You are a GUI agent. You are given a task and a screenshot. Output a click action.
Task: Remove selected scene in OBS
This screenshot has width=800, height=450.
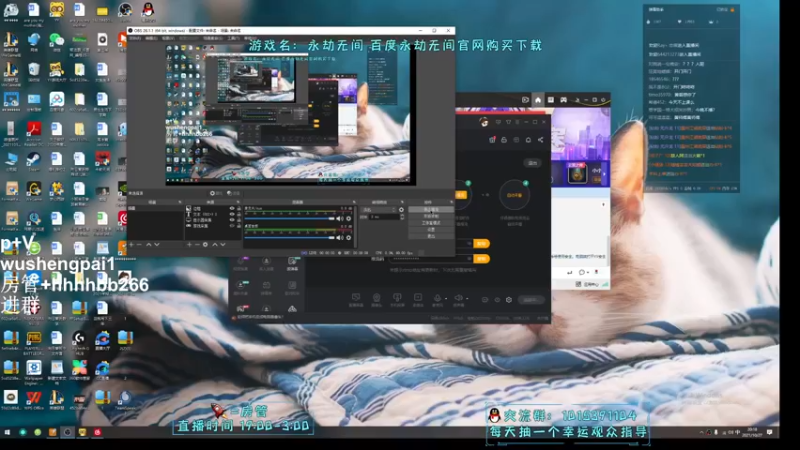point(139,245)
